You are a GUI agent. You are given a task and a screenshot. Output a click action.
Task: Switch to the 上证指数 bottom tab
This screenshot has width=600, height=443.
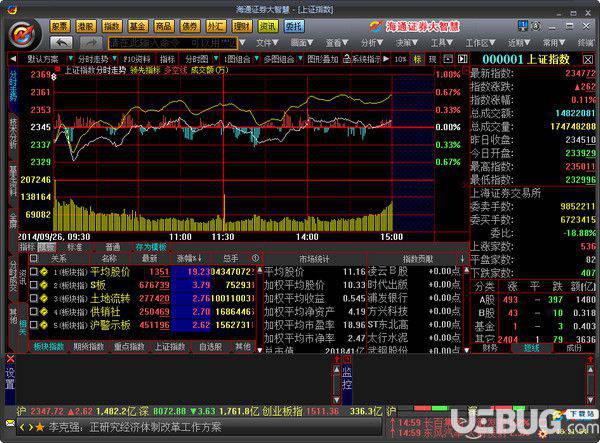coord(170,347)
